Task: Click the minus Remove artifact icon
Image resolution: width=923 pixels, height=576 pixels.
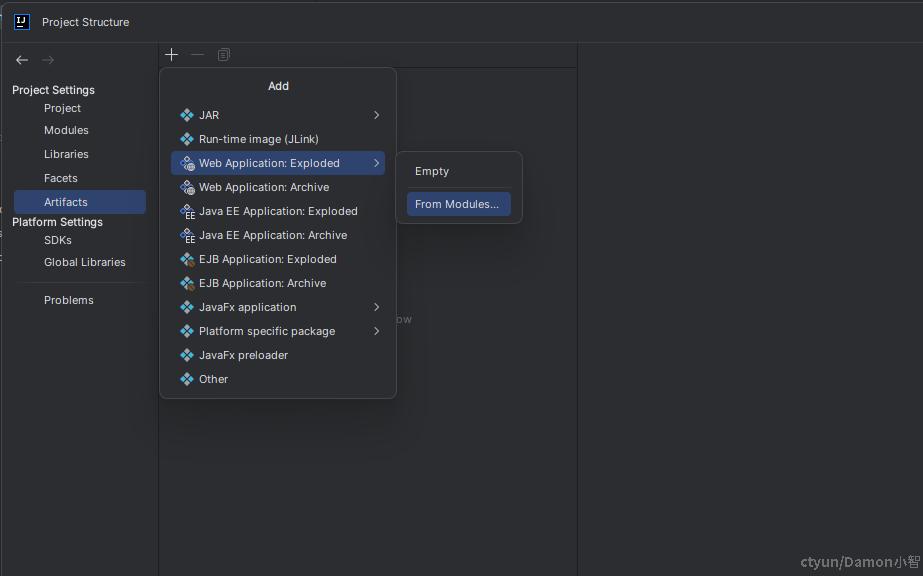Action: click(197, 55)
